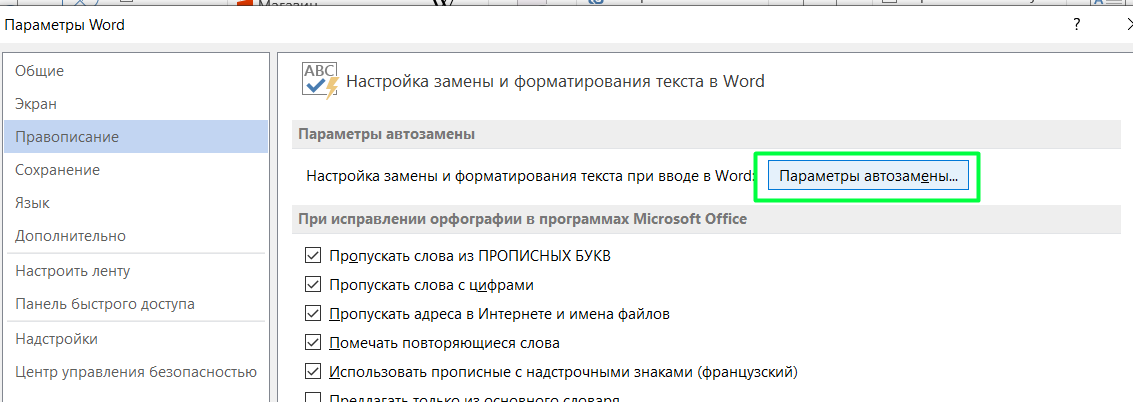Disable Помечать повторяющиеся слова
This screenshot has height=402, width=1133.
pos(313,343)
